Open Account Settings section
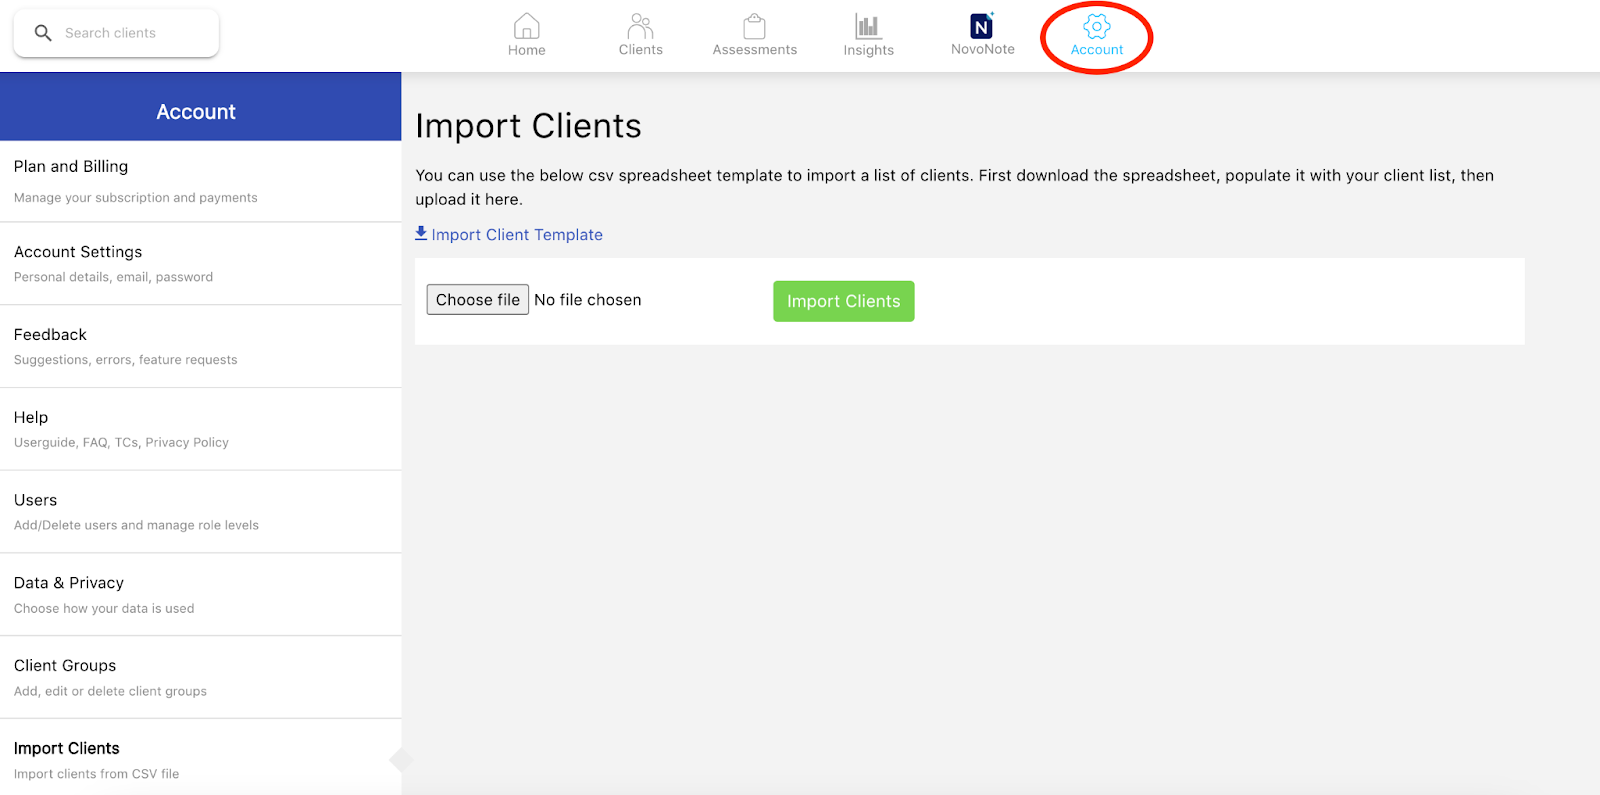Screen dimensions: 1600x795 [x=200, y=264]
